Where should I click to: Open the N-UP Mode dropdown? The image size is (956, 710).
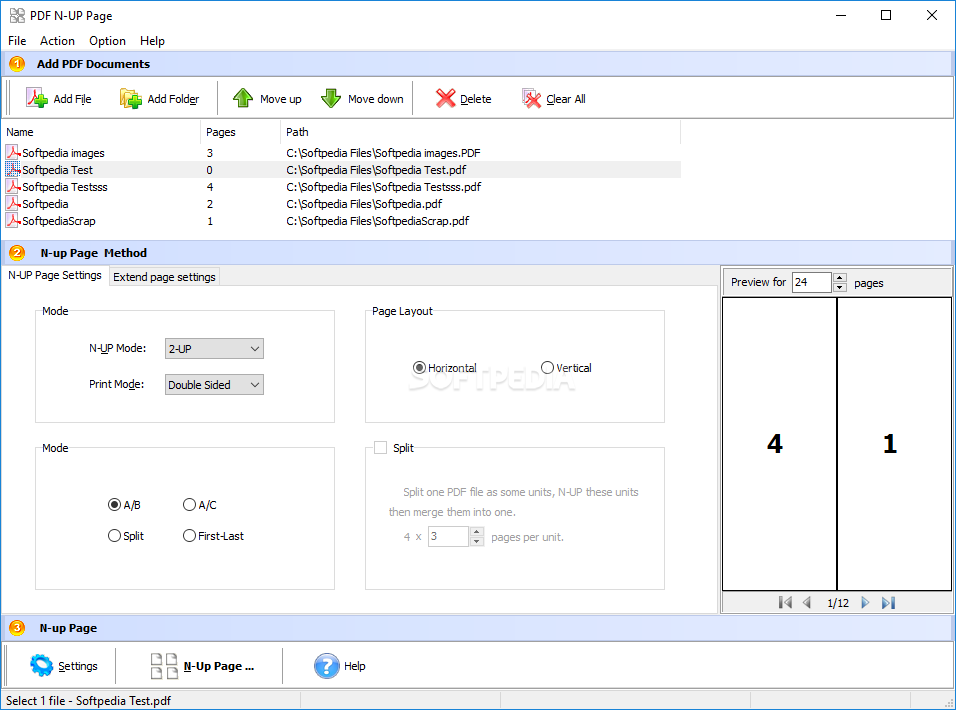pos(214,349)
